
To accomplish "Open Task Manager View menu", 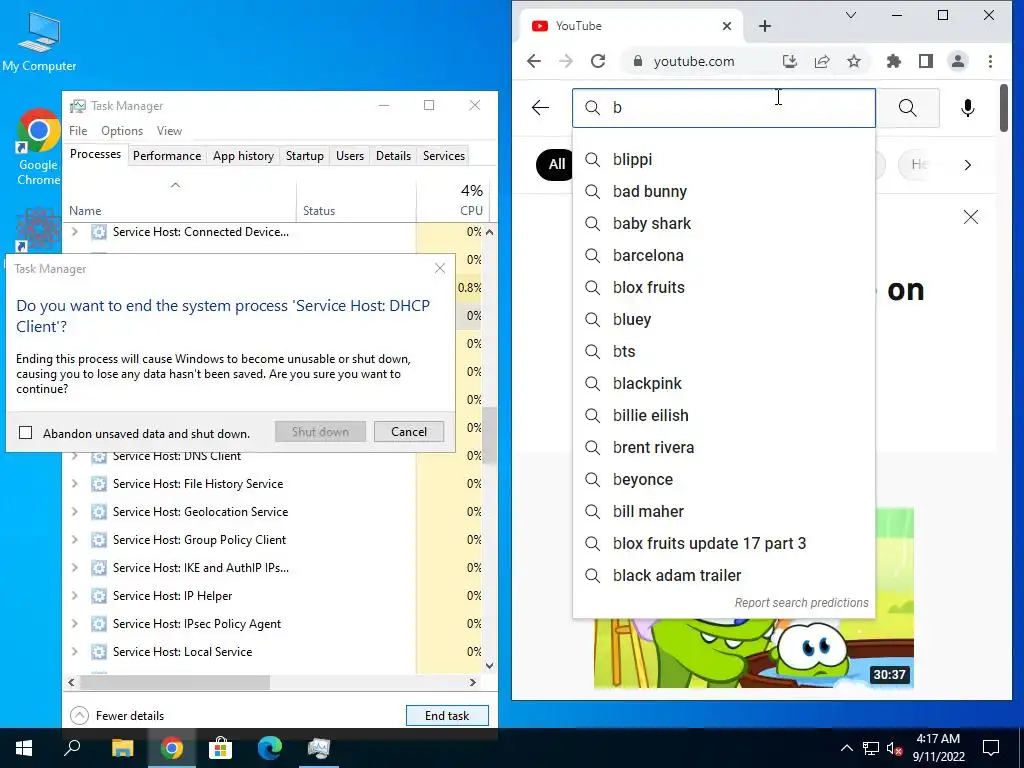I will pos(169,131).
